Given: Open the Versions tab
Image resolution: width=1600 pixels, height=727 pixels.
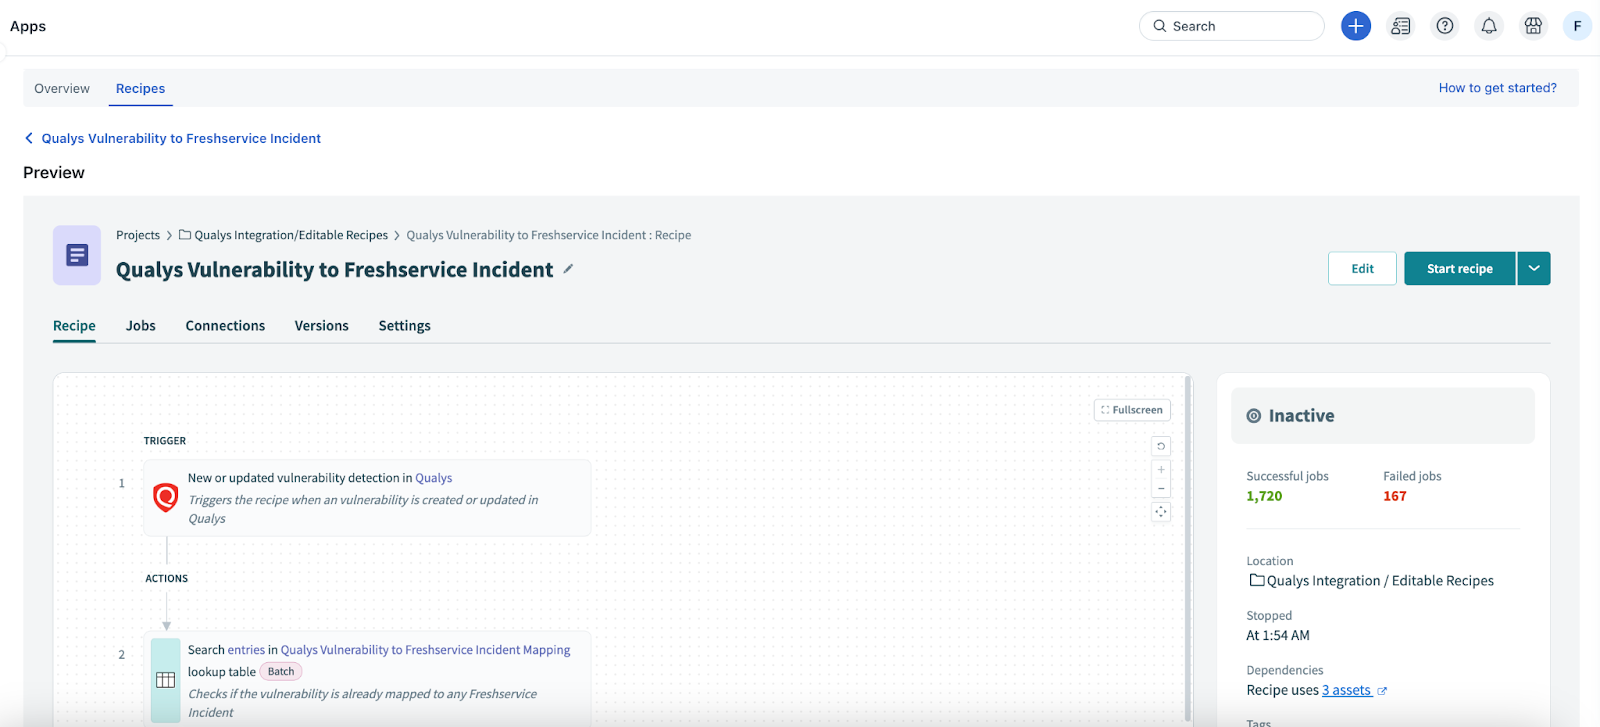Looking at the screenshot, I should click(x=322, y=326).
